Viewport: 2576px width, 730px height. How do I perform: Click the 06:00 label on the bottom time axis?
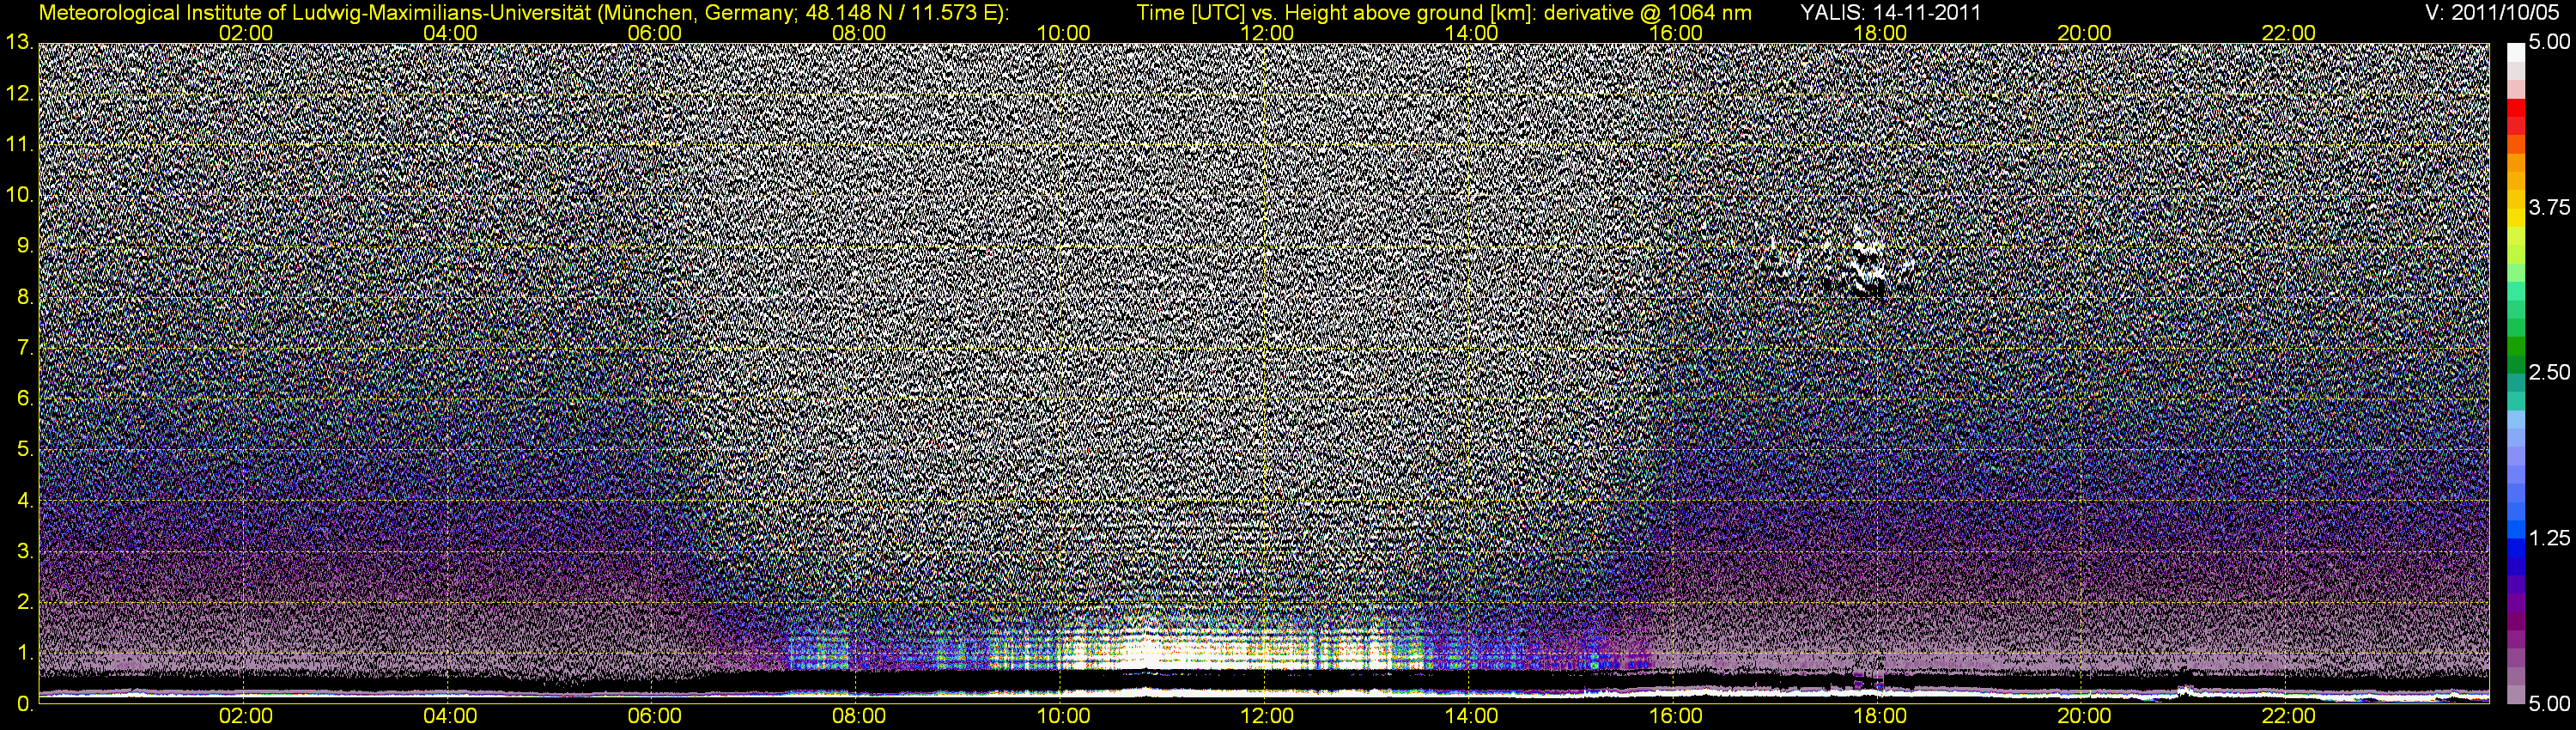click(655, 717)
